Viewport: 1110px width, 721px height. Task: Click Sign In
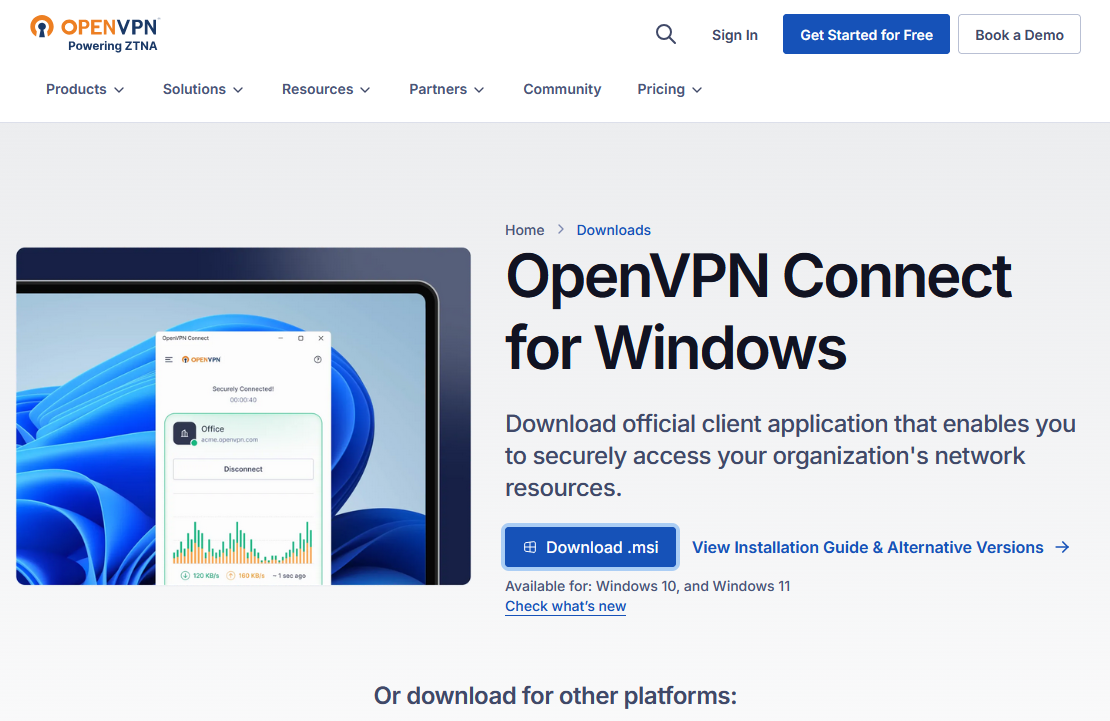735,35
